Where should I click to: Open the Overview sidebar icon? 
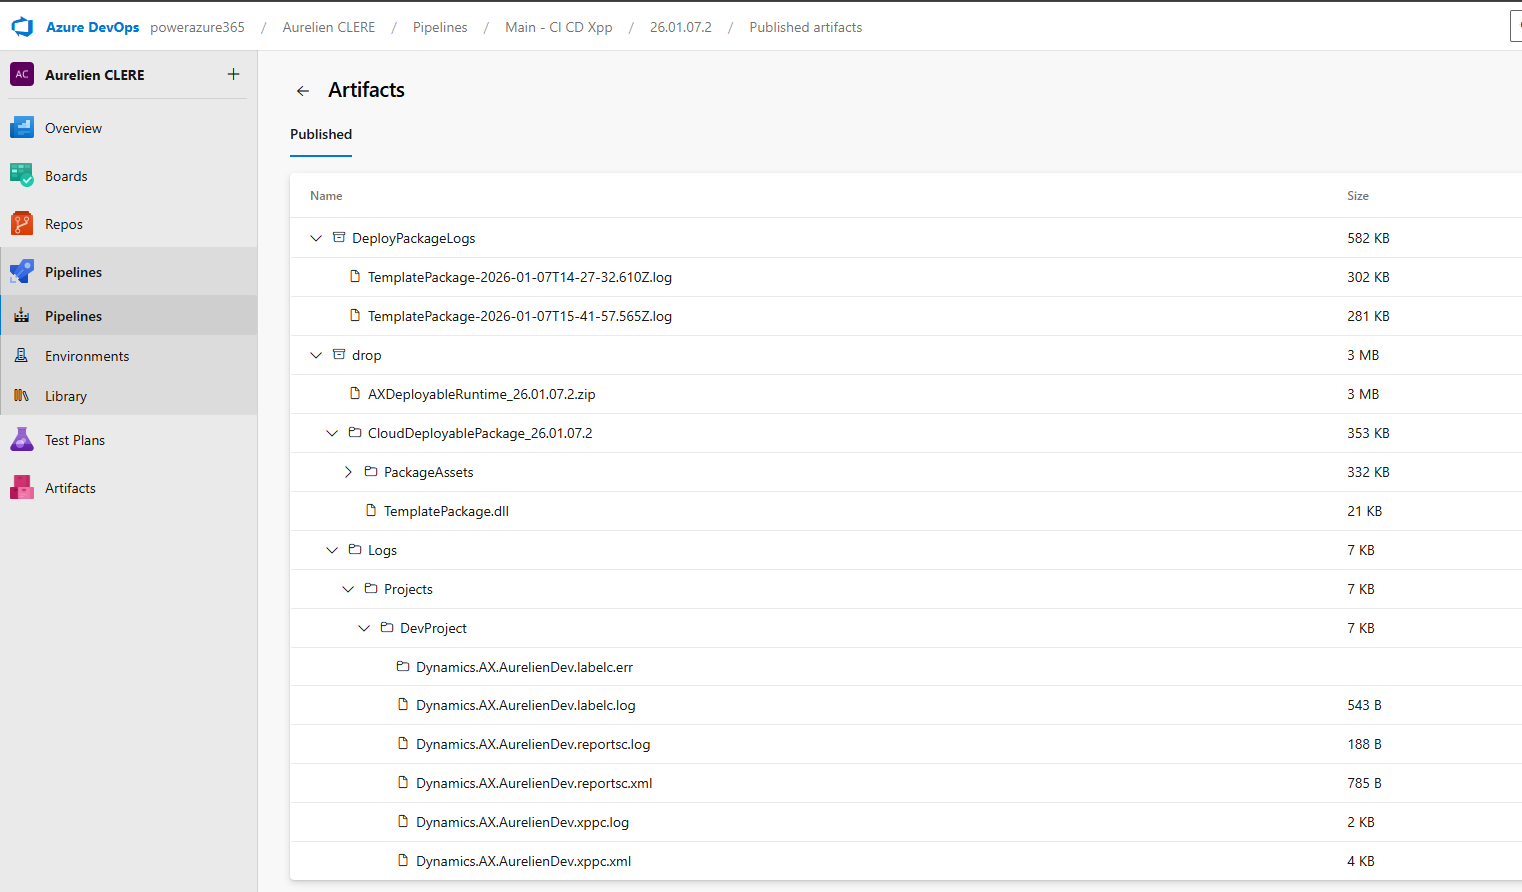22,128
